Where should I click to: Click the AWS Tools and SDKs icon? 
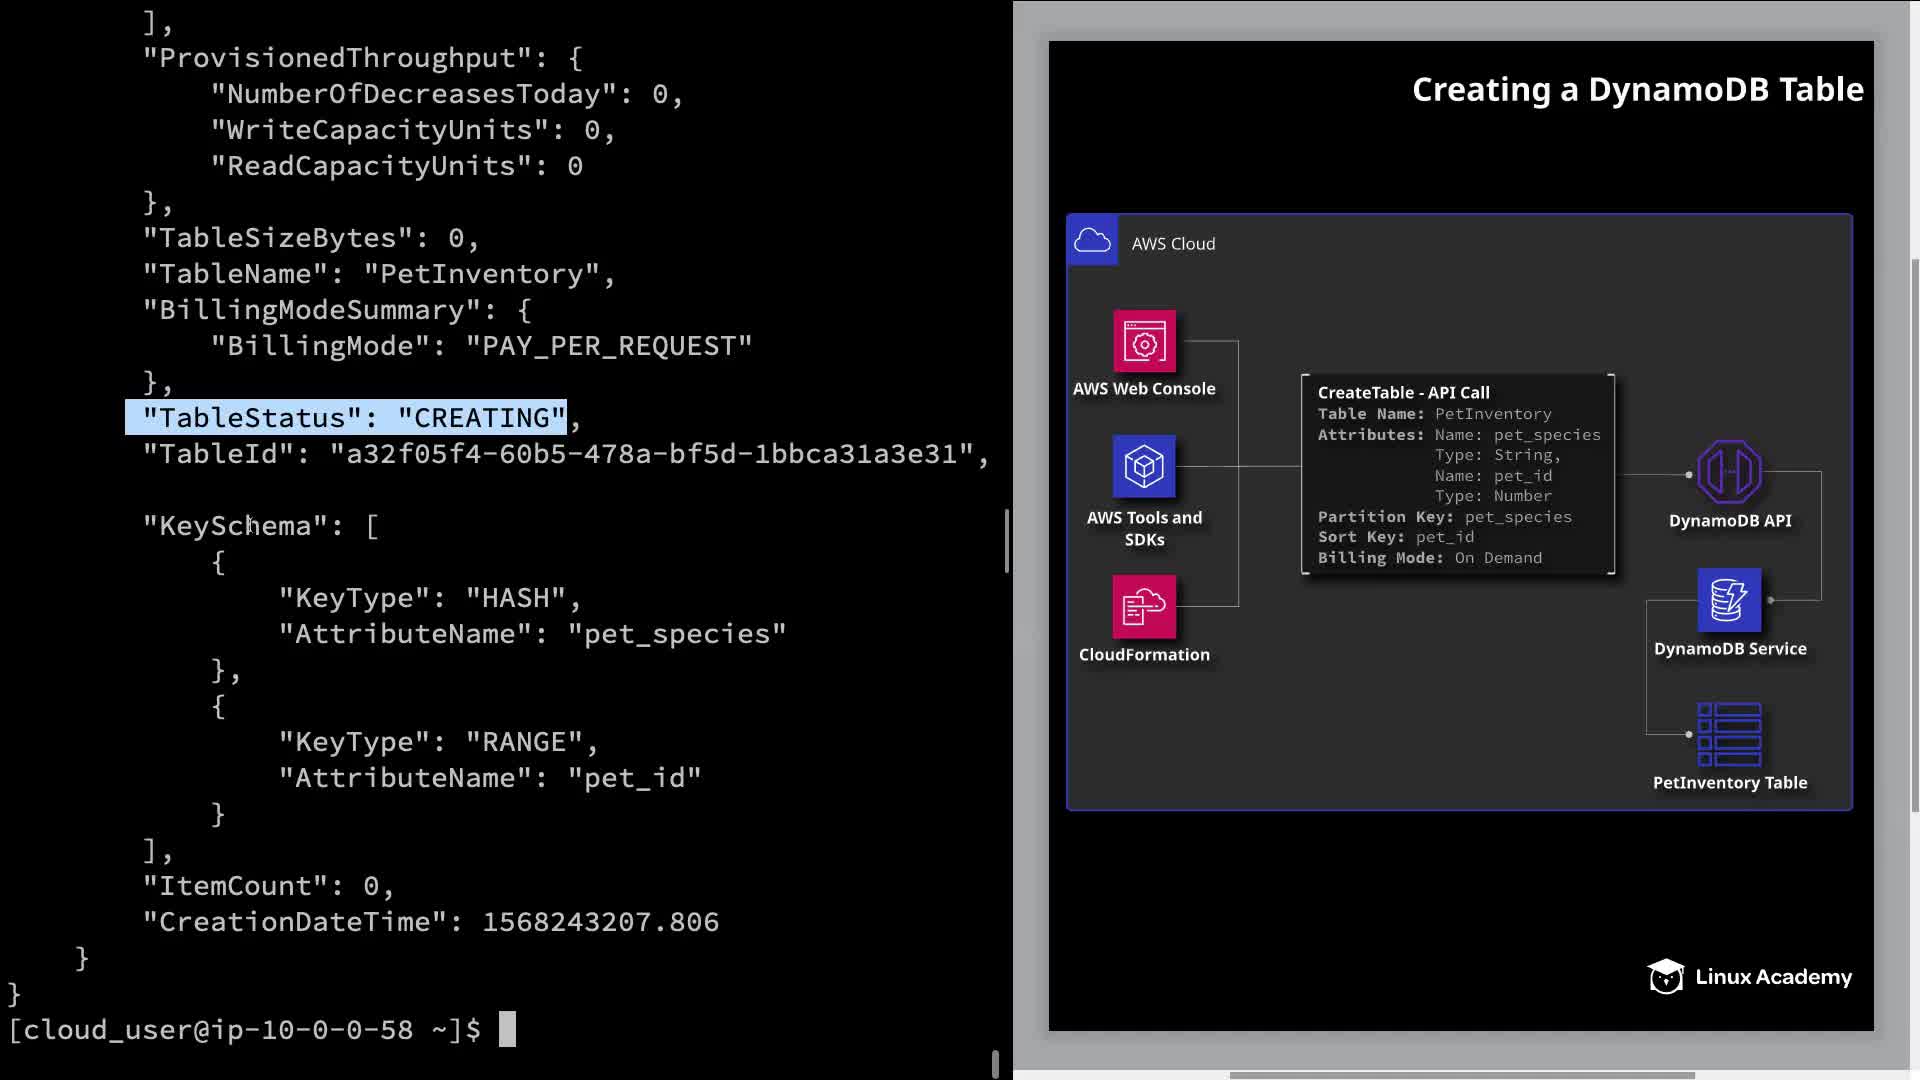[1144, 466]
